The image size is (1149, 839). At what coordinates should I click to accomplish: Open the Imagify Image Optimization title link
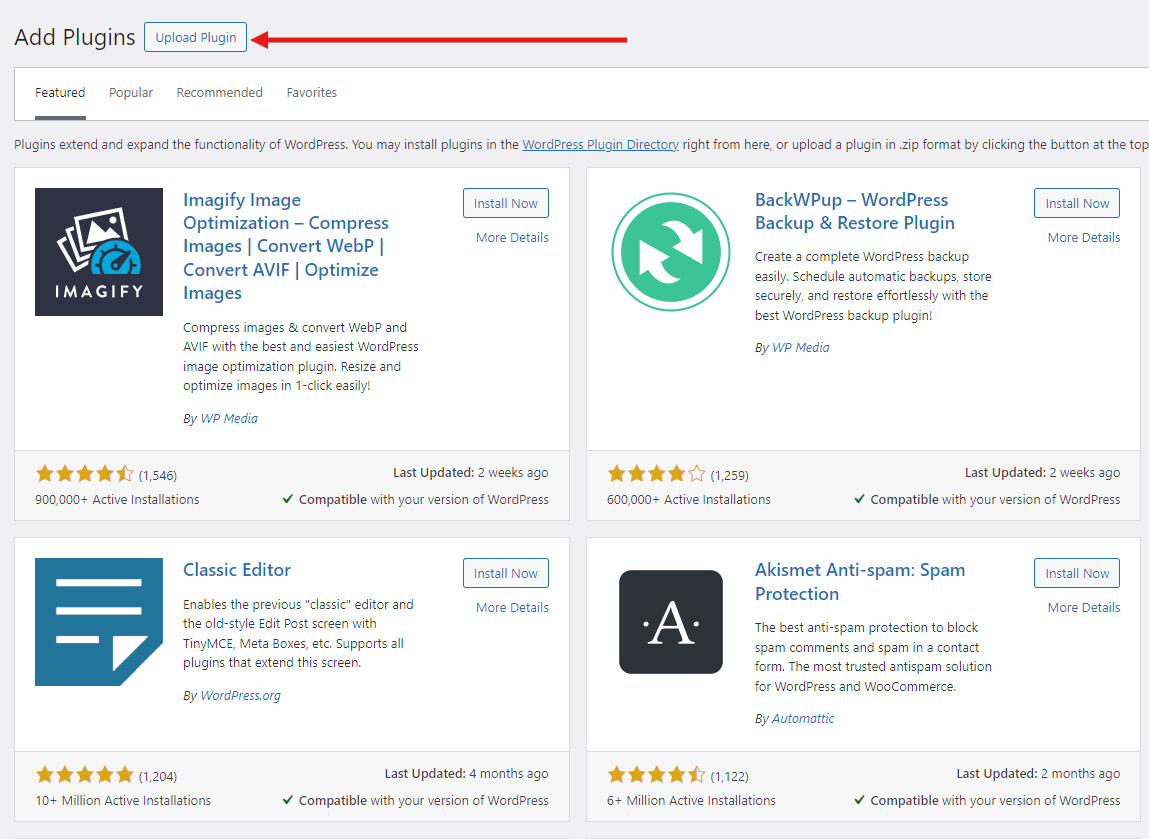pyautogui.click(x=286, y=246)
